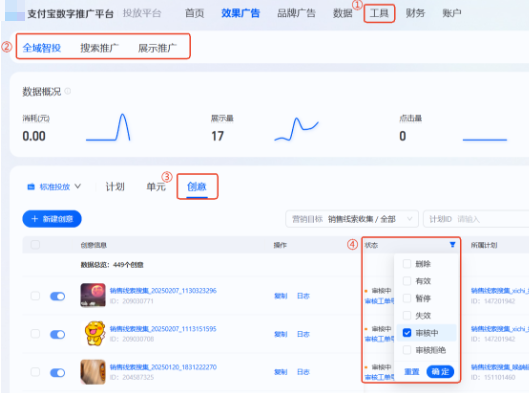Click the 数据总览: 449个创意 summary text

[112, 265]
